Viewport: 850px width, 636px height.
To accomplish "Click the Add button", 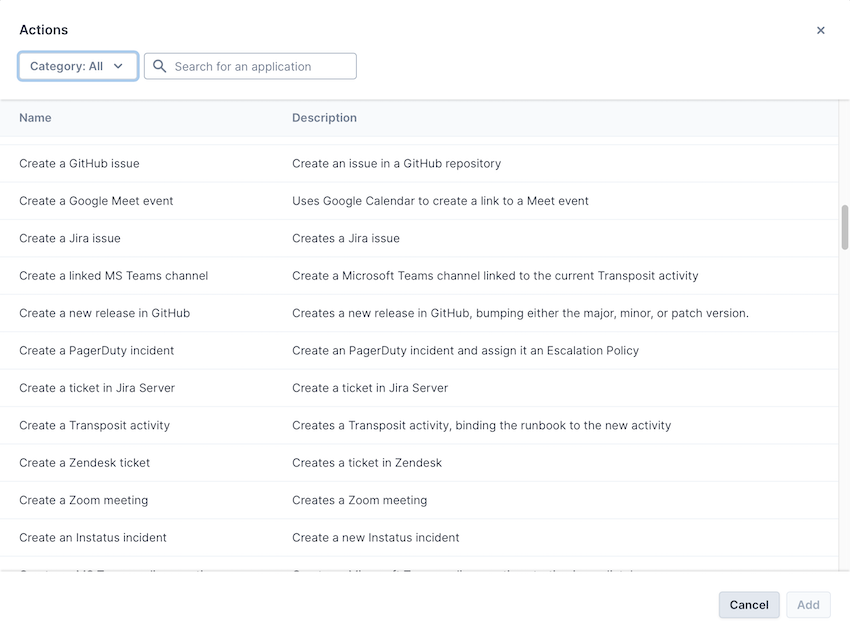I will [x=808, y=605].
